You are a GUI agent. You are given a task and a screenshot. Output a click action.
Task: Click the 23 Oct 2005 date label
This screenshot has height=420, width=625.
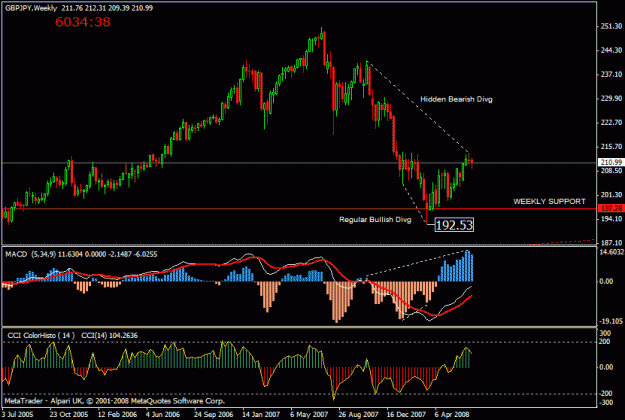[x=69, y=414]
